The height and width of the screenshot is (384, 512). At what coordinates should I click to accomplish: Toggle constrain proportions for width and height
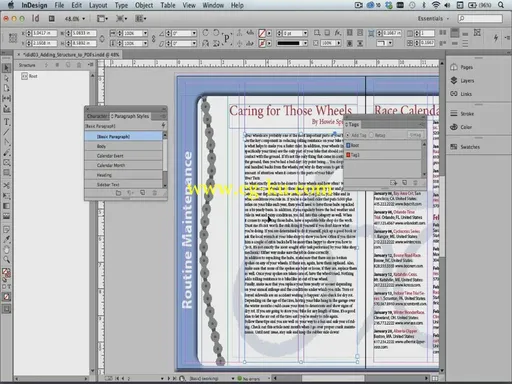pyautogui.click(x=102, y=38)
